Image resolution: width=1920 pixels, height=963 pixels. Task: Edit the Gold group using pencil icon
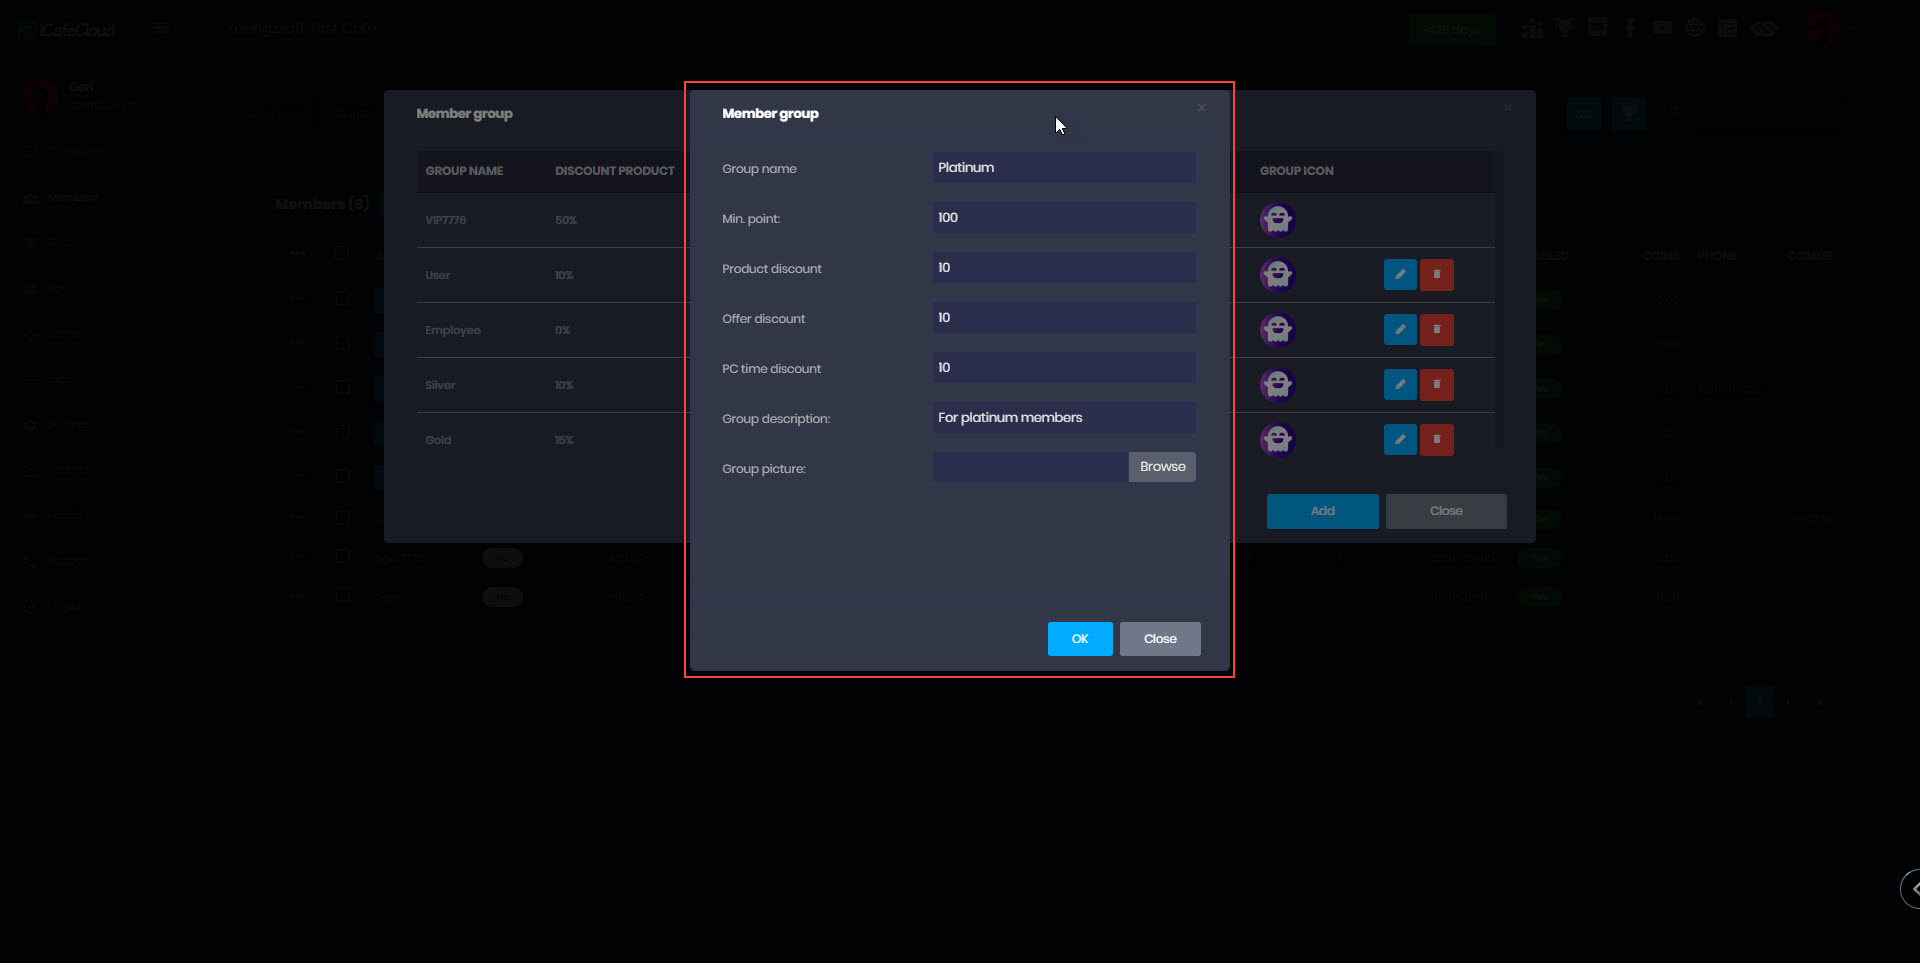[x=1400, y=439]
